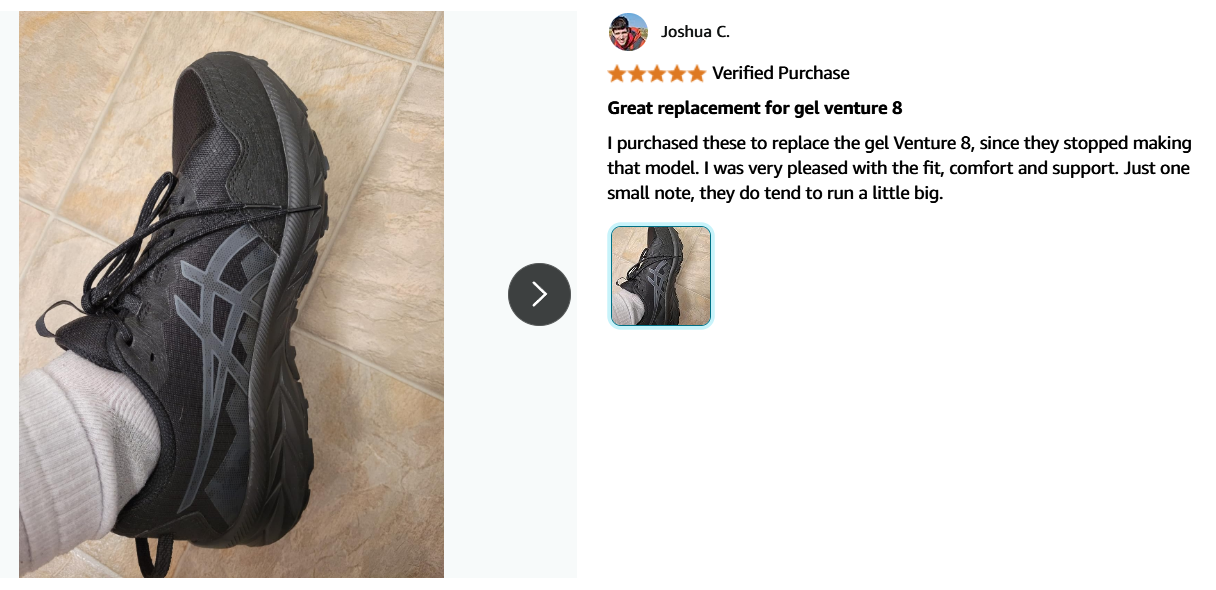Click the fifth orange rating star
This screenshot has height=590, width=1216.
[697, 73]
